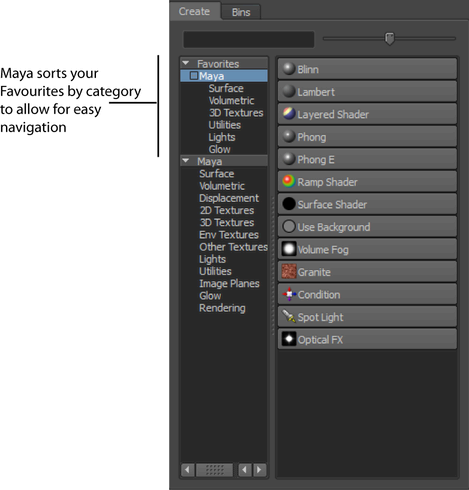This screenshot has height=490, width=469.
Task: Click the icon size slider handle
Action: pyautogui.click(x=389, y=38)
